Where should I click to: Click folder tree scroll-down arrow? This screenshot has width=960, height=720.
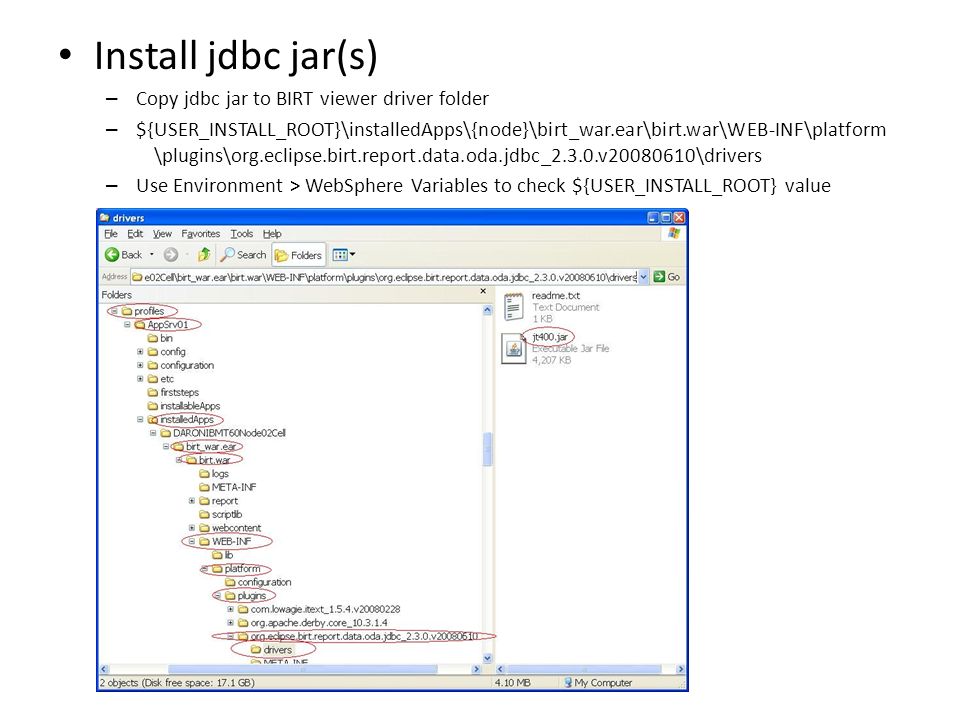[x=487, y=658]
